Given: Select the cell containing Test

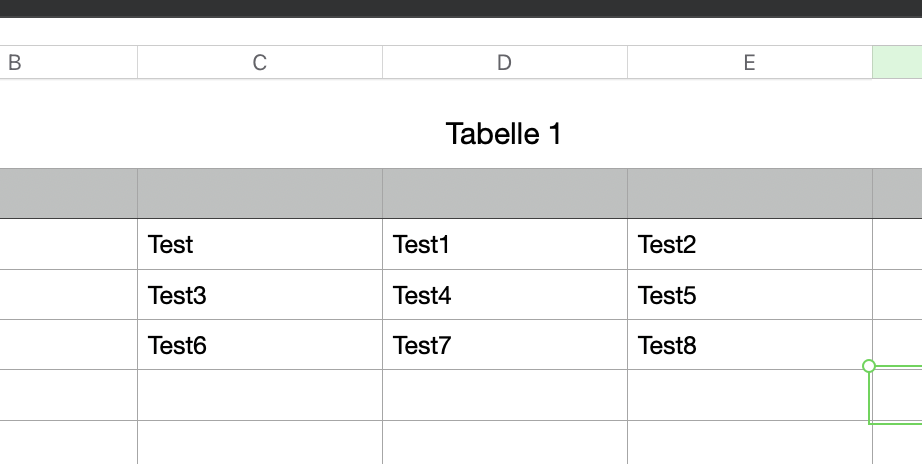Looking at the screenshot, I should (x=259, y=244).
